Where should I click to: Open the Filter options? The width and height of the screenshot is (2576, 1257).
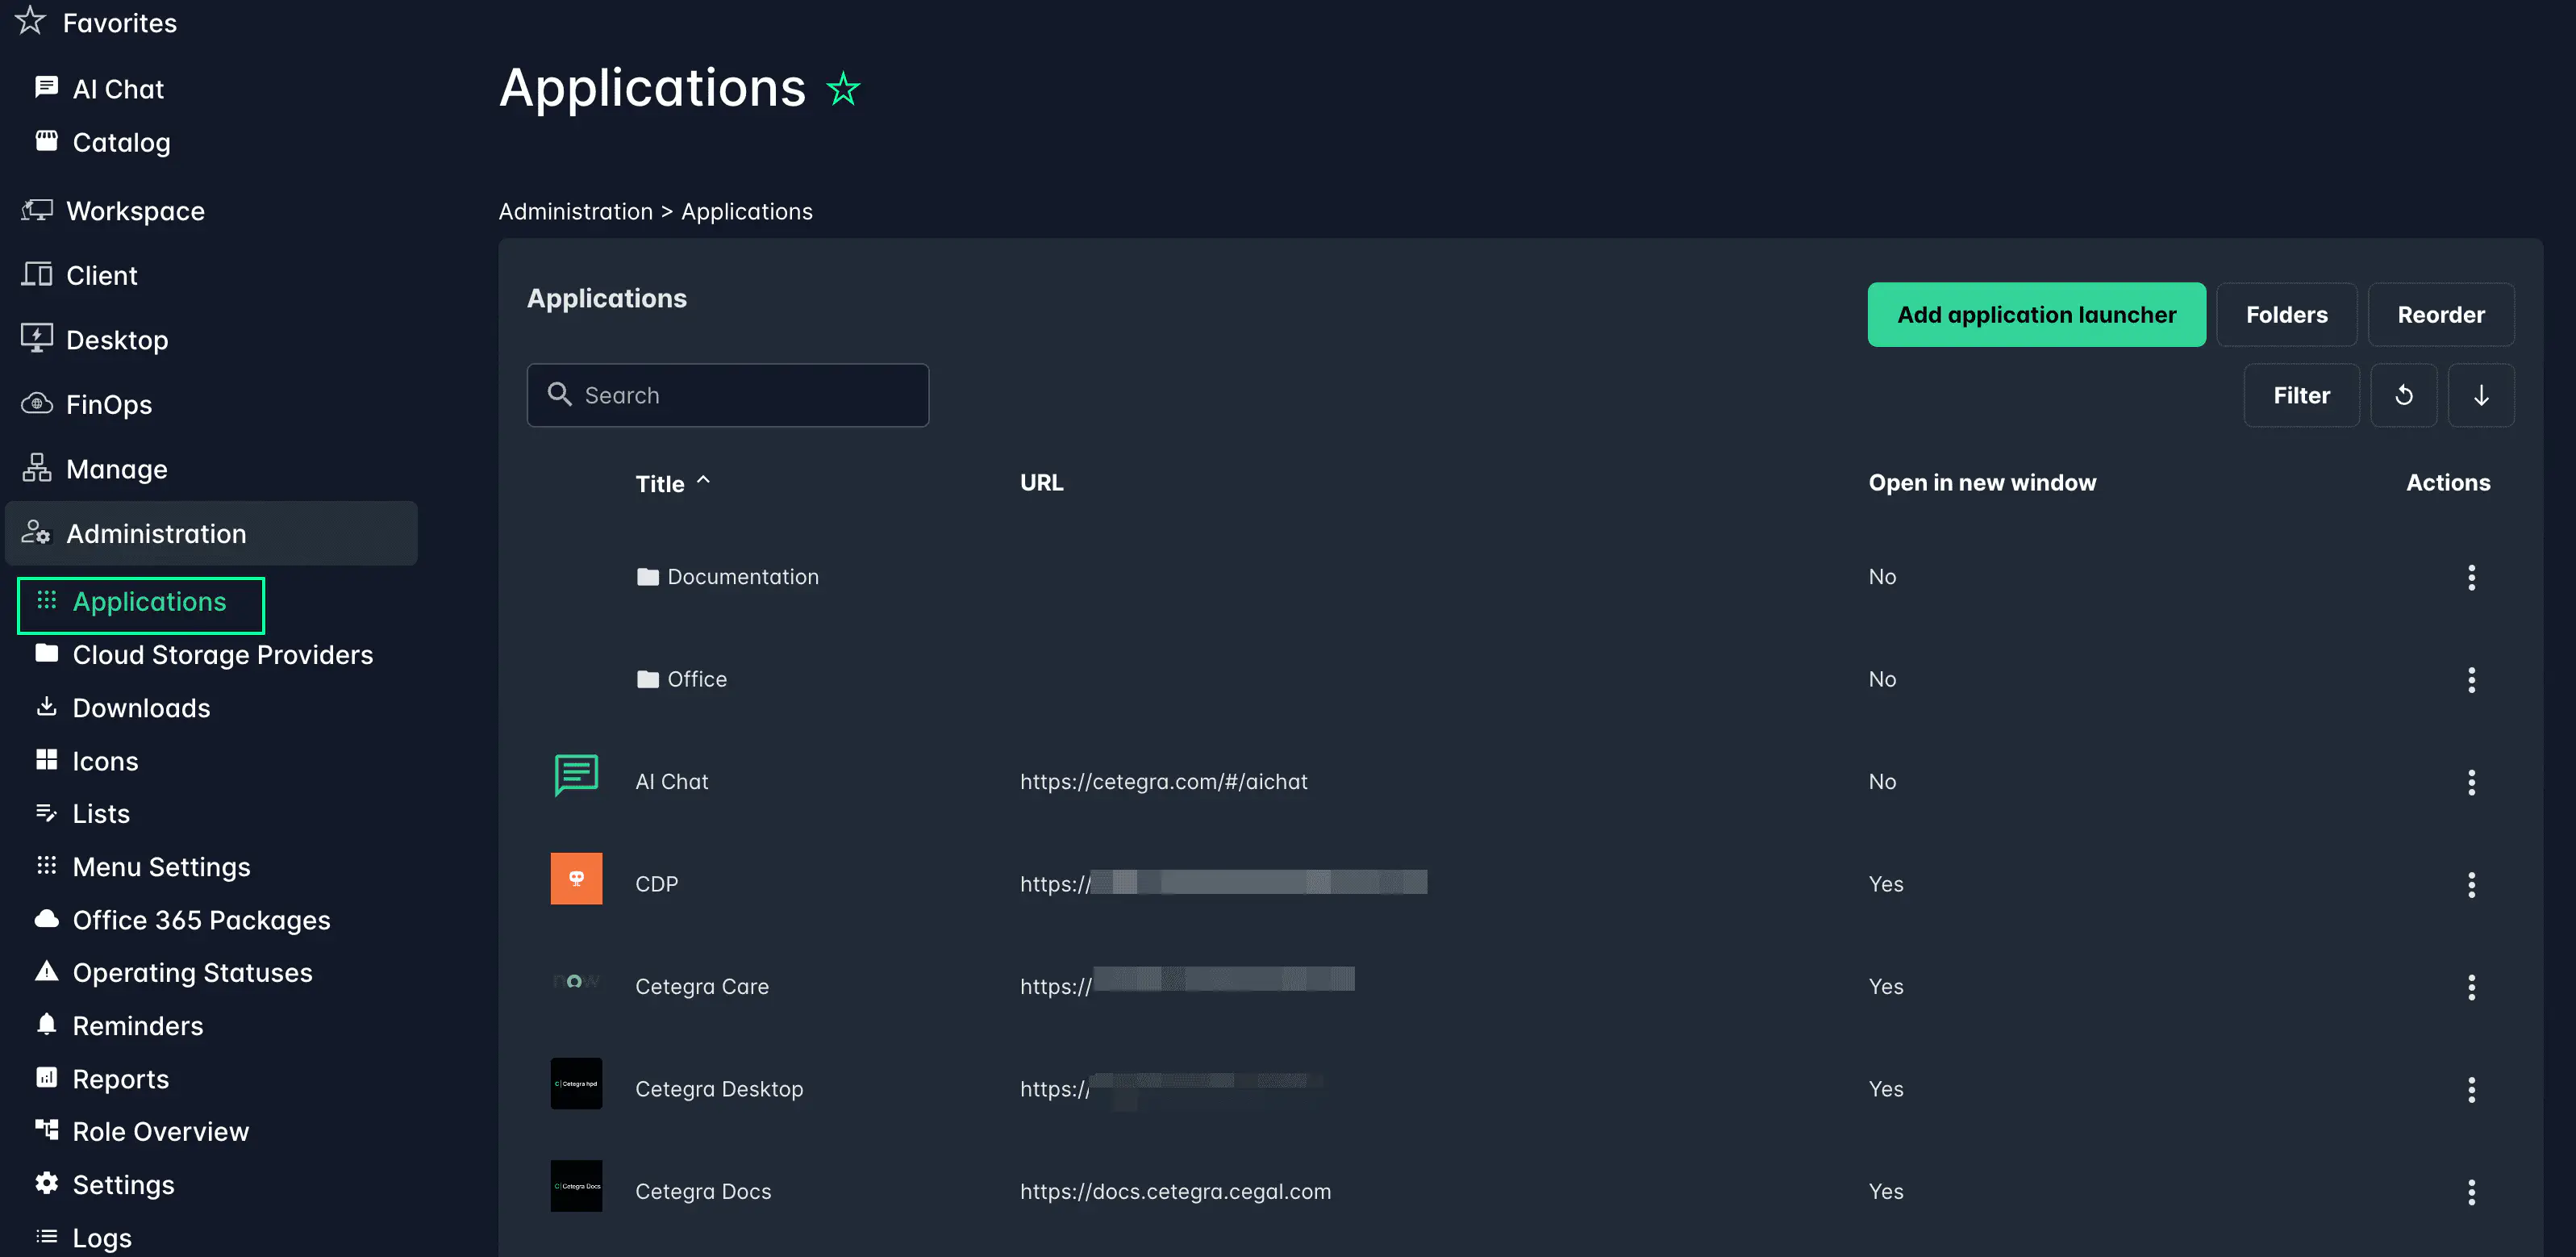pyautogui.click(x=2300, y=395)
